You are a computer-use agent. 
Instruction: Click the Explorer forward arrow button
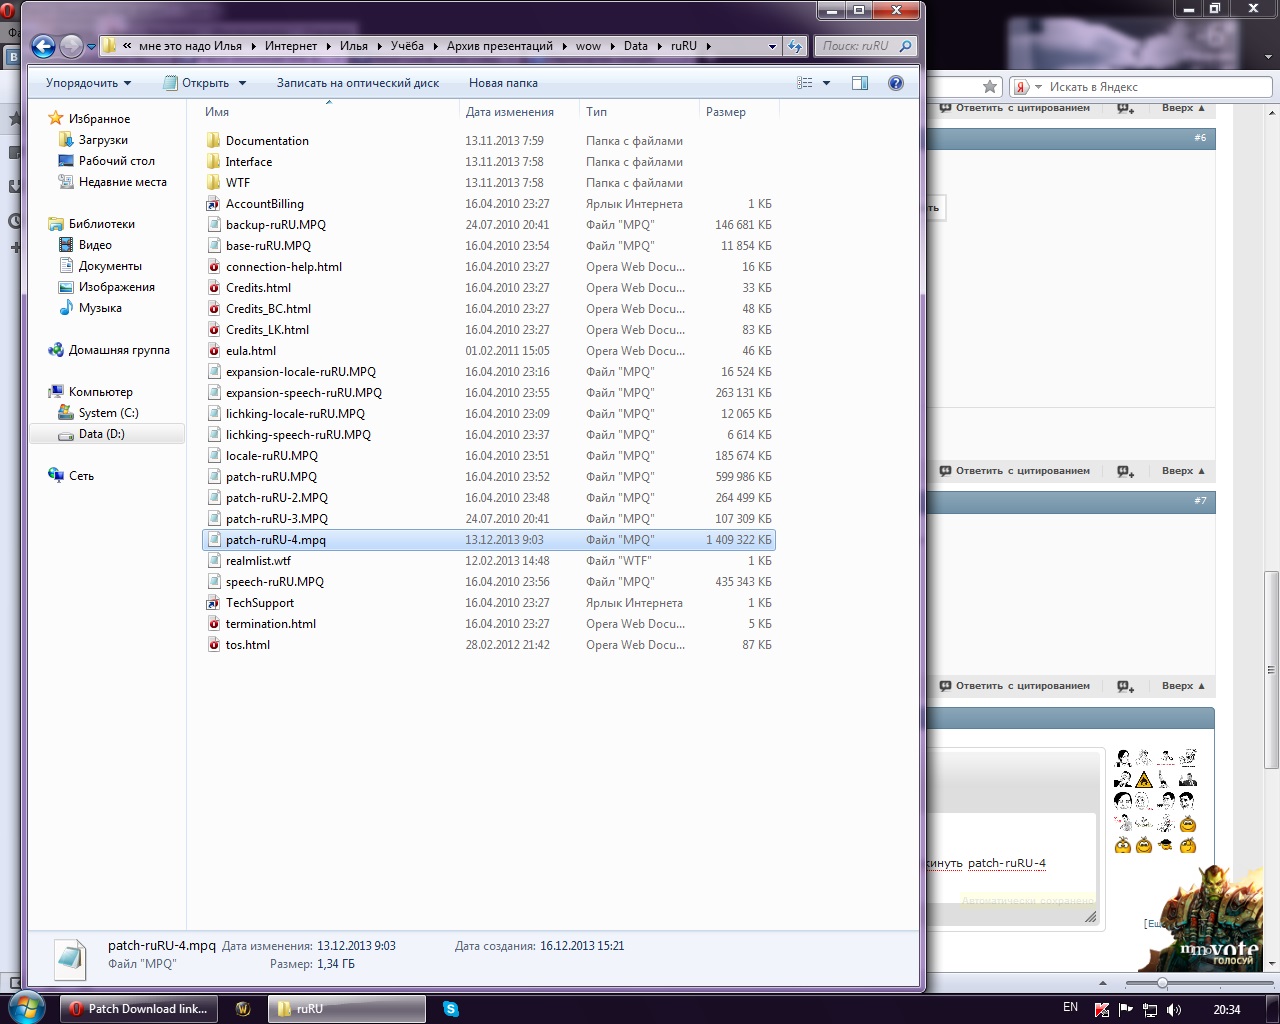tap(71, 46)
